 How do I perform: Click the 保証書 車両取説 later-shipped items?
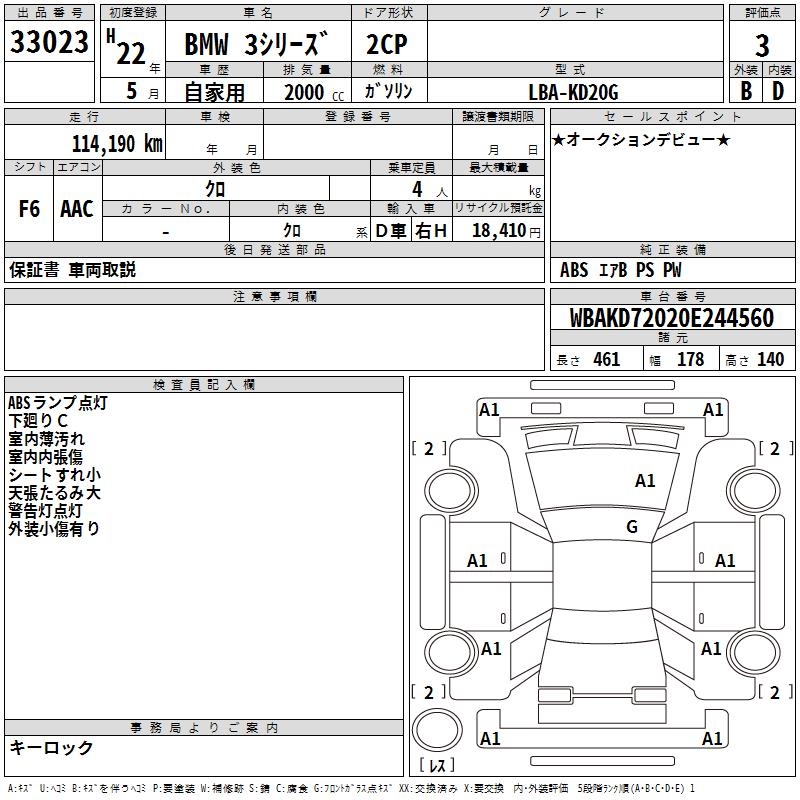click(x=72, y=270)
